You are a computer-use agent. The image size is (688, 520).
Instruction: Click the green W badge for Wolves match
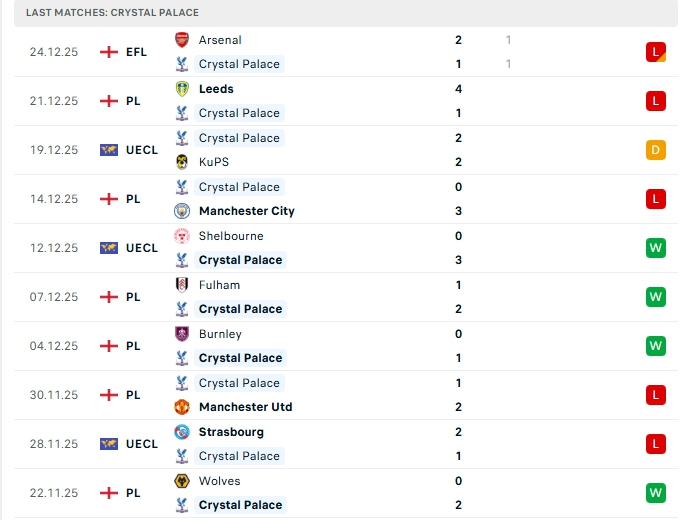(655, 493)
